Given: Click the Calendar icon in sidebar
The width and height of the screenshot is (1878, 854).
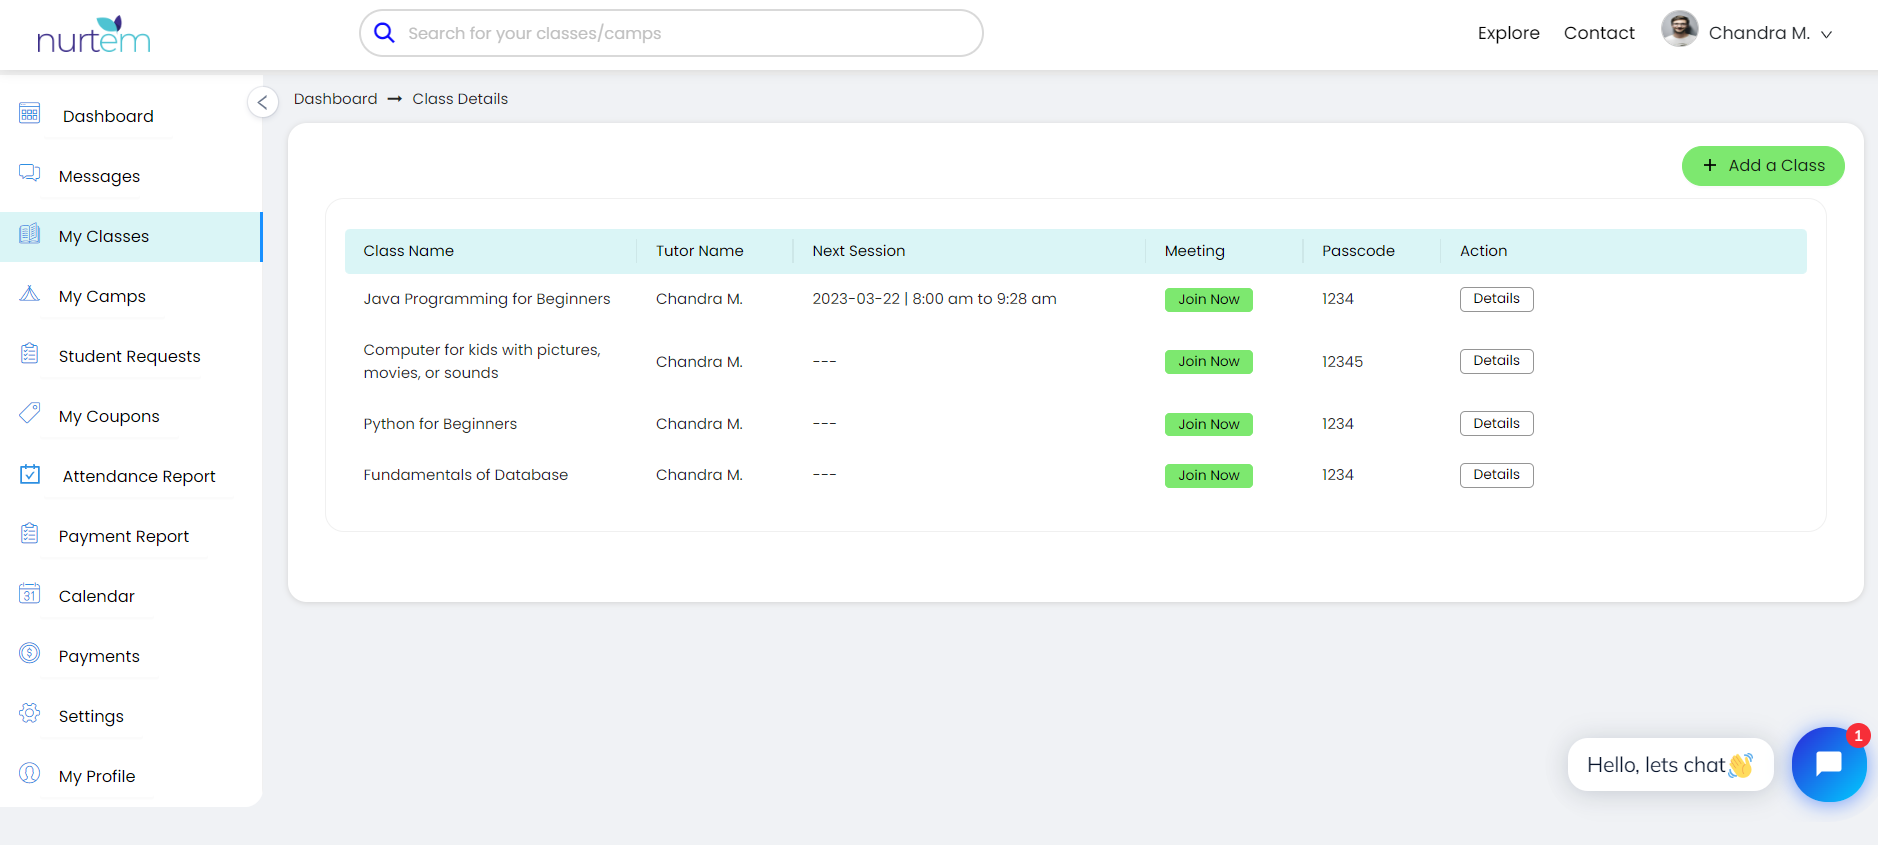Looking at the screenshot, I should tap(30, 594).
